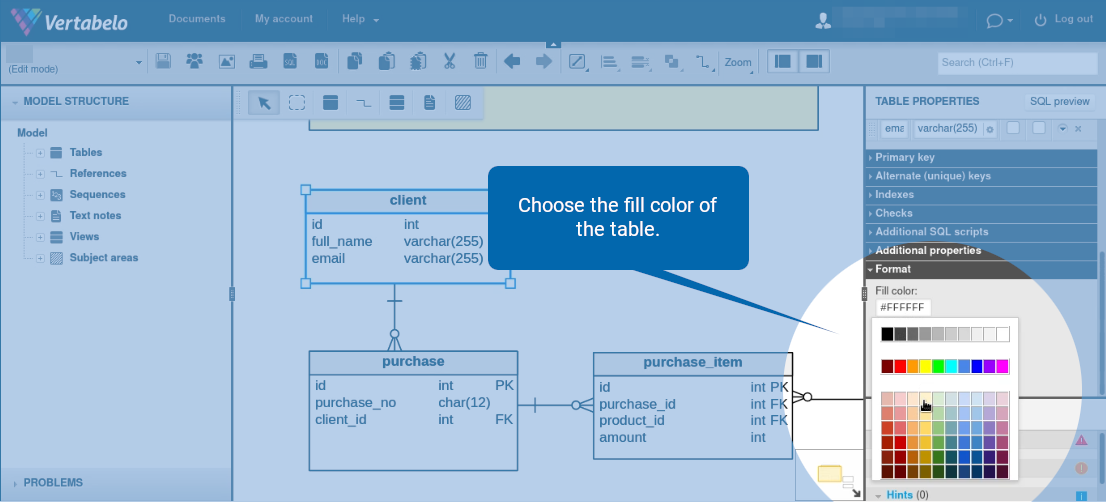Toggle second checkbox in email column row
The width and height of the screenshot is (1106, 502).
coord(1039,128)
